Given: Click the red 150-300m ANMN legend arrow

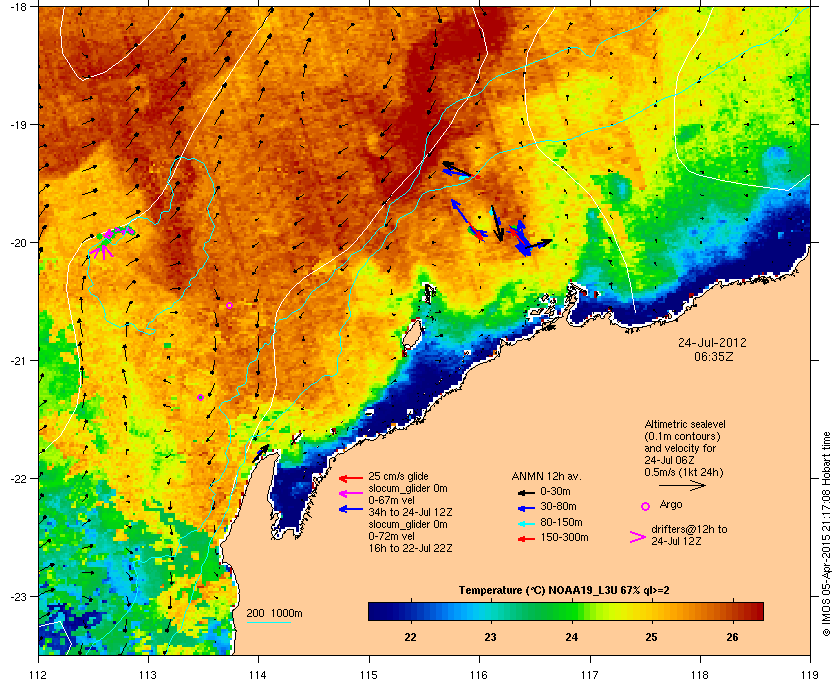Looking at the screenshot, I should [x=526, y=538].
